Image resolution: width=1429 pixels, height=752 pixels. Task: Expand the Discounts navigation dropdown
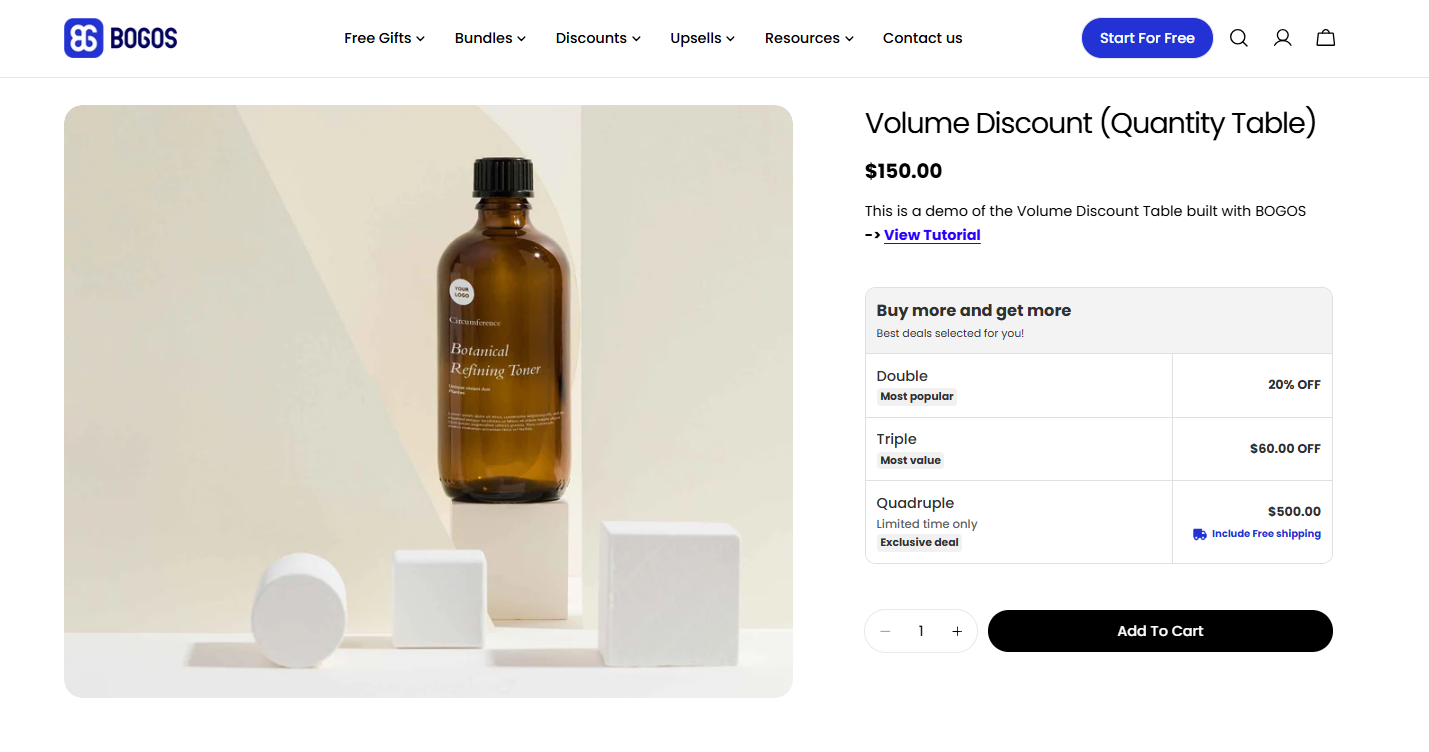coord(597,37)
